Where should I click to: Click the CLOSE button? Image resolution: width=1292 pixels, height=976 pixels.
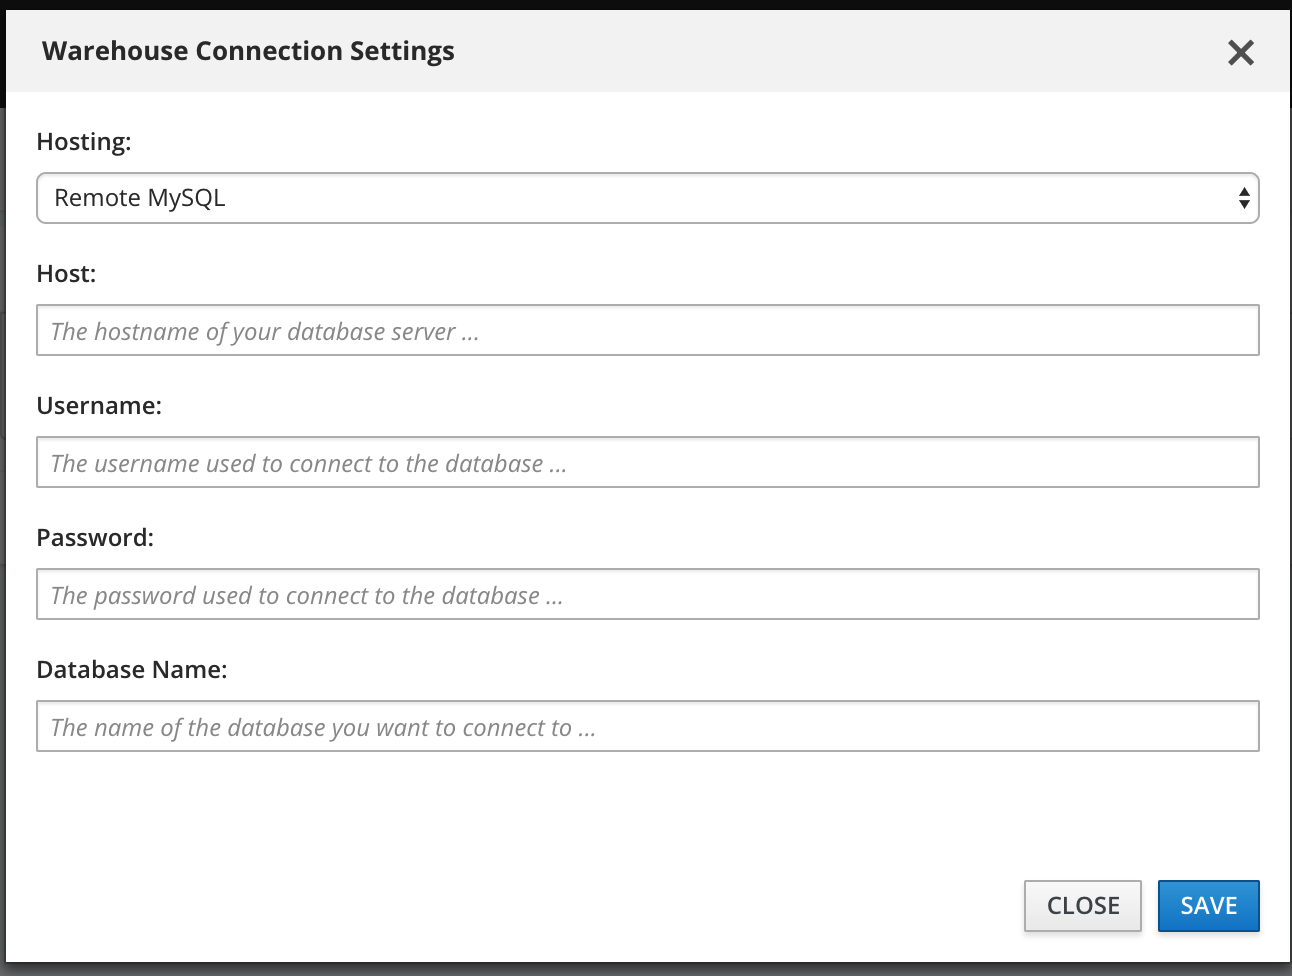1082,906
